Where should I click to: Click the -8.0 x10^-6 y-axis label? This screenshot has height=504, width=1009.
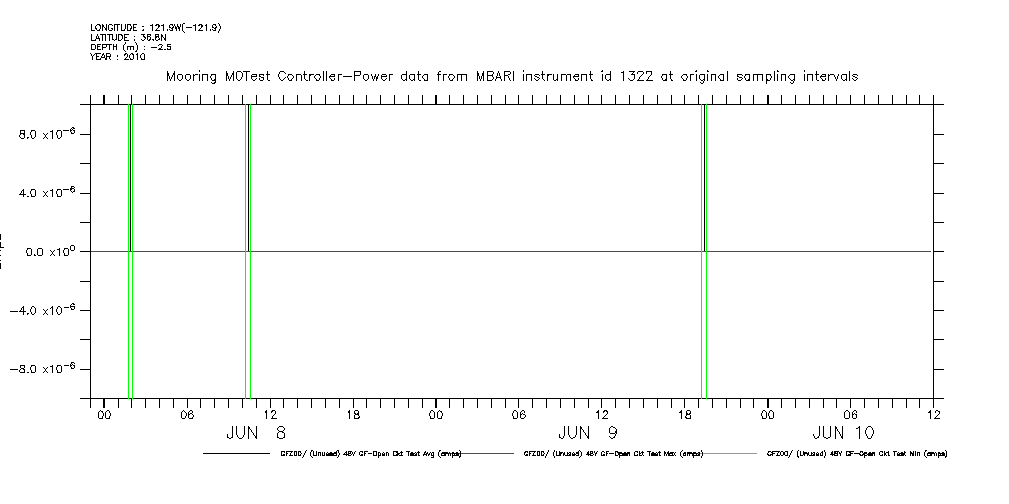pyautogui.click(x=46, y=369)
